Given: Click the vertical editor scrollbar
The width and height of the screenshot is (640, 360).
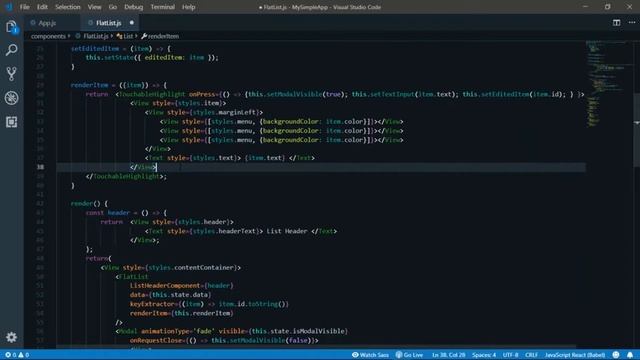Looking at the screenshot, I should click(x=636, y=130).
